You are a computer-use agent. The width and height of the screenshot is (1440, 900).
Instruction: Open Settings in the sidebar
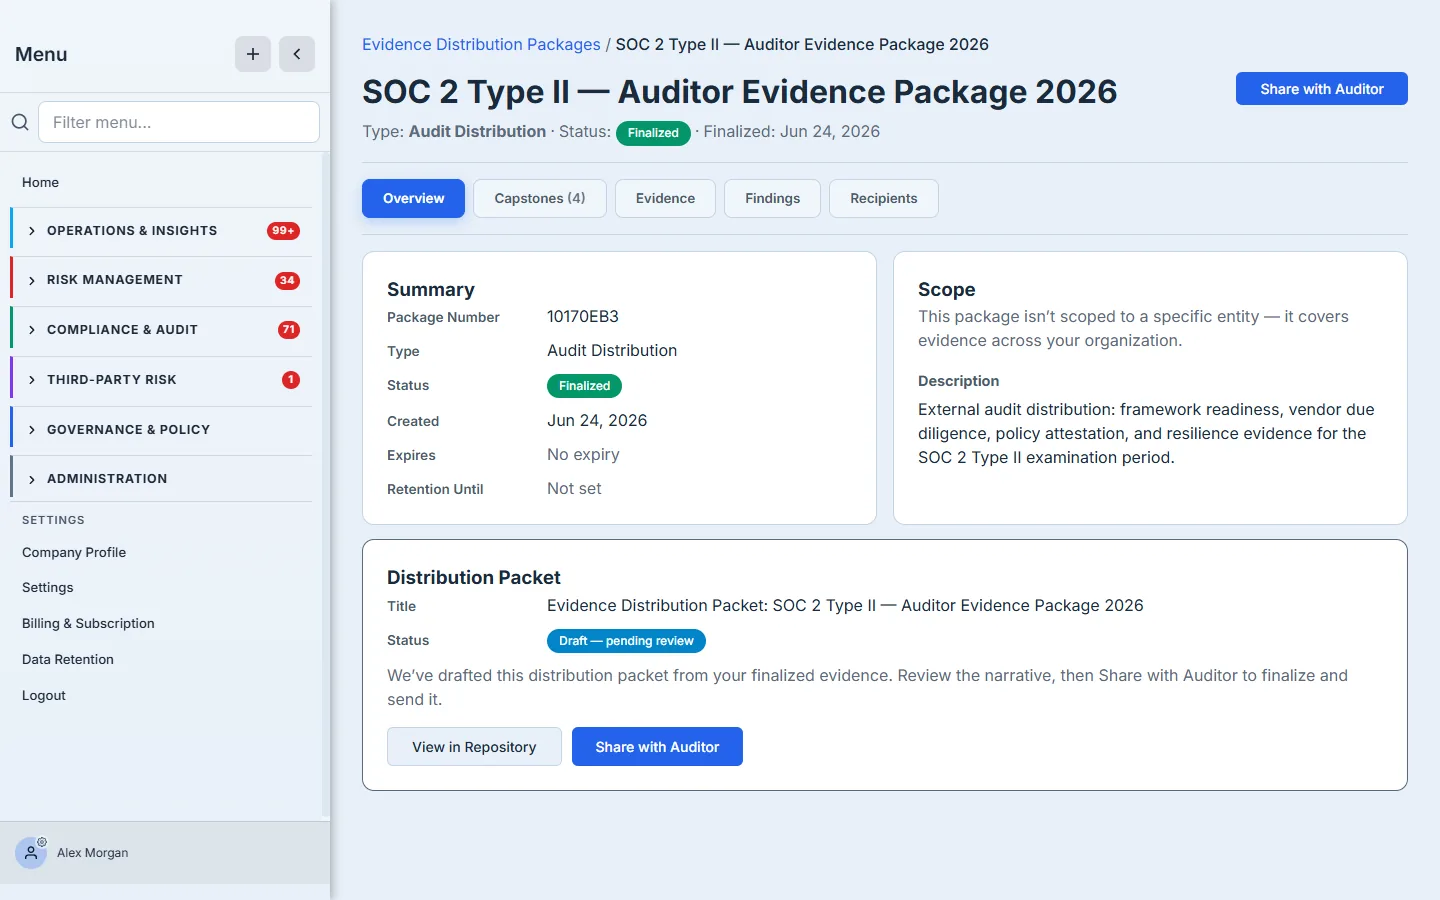coord(48,587)
